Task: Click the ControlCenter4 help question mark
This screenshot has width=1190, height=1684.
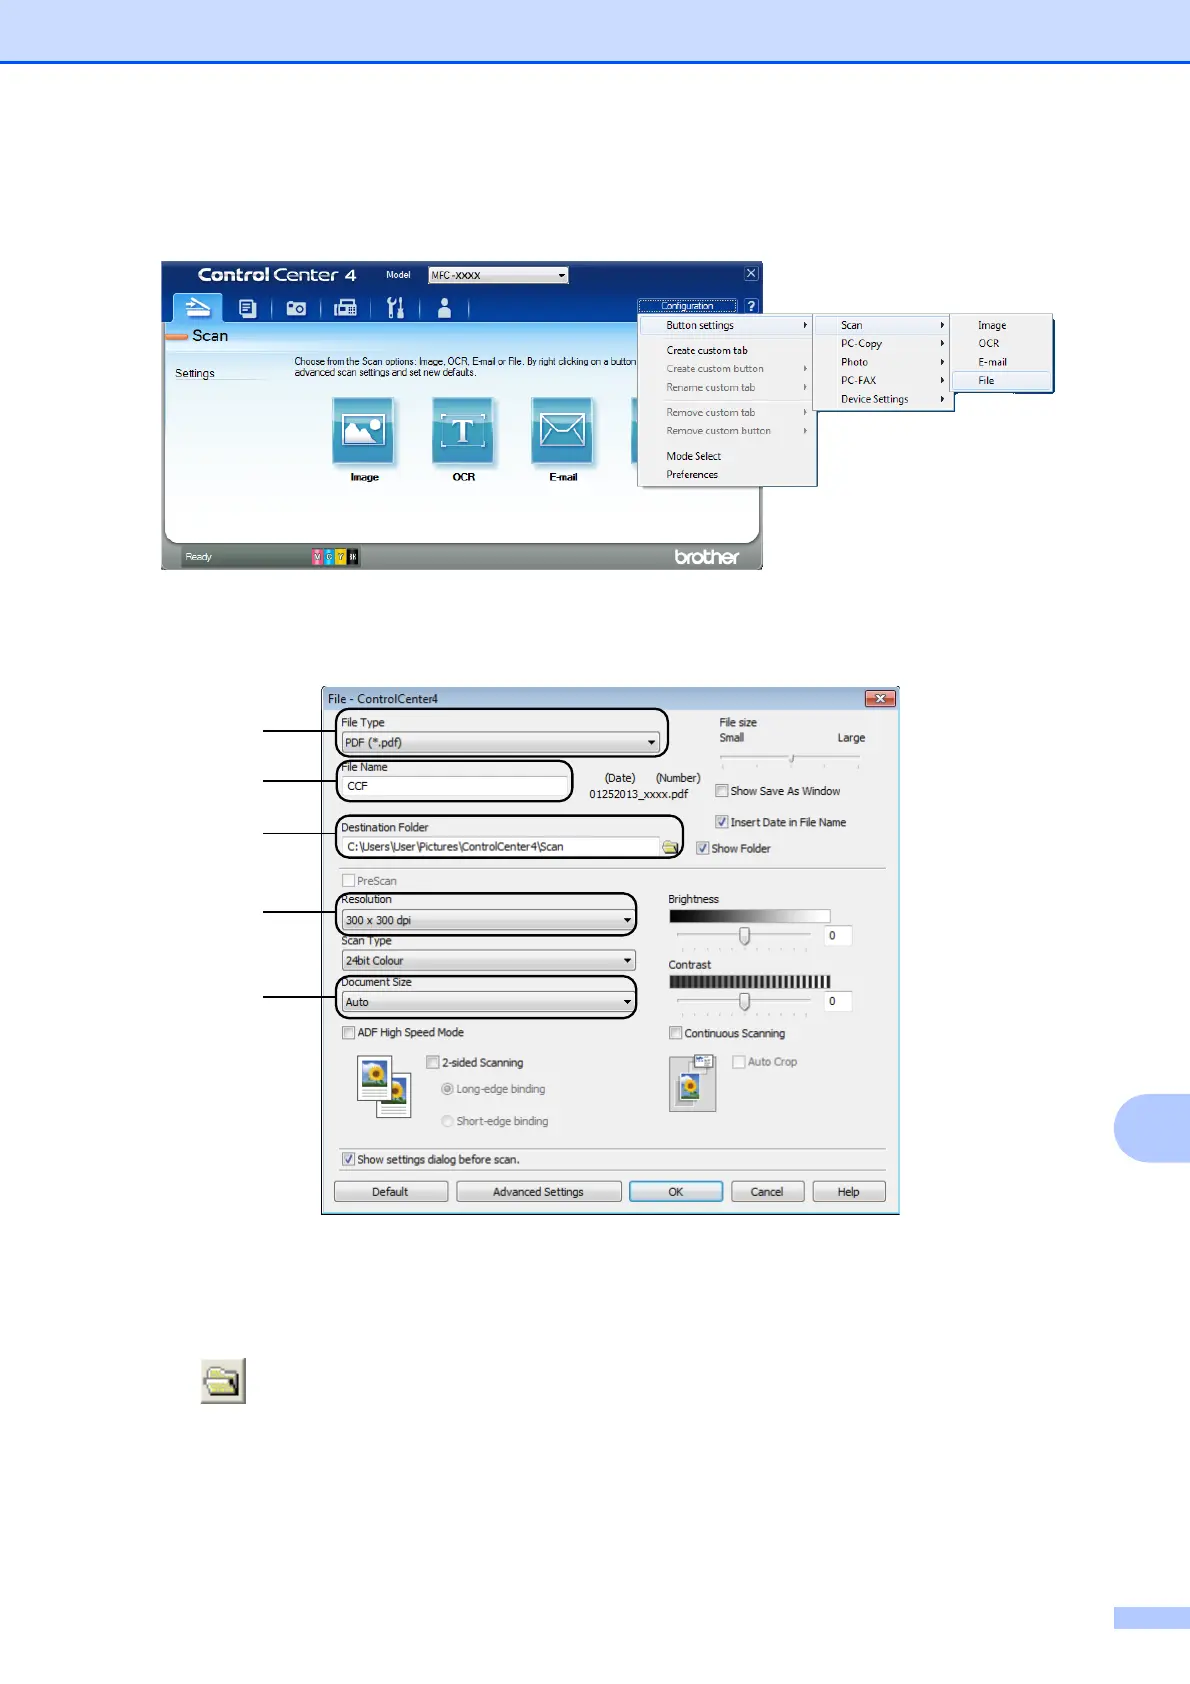Action: (x=751, y=306)
